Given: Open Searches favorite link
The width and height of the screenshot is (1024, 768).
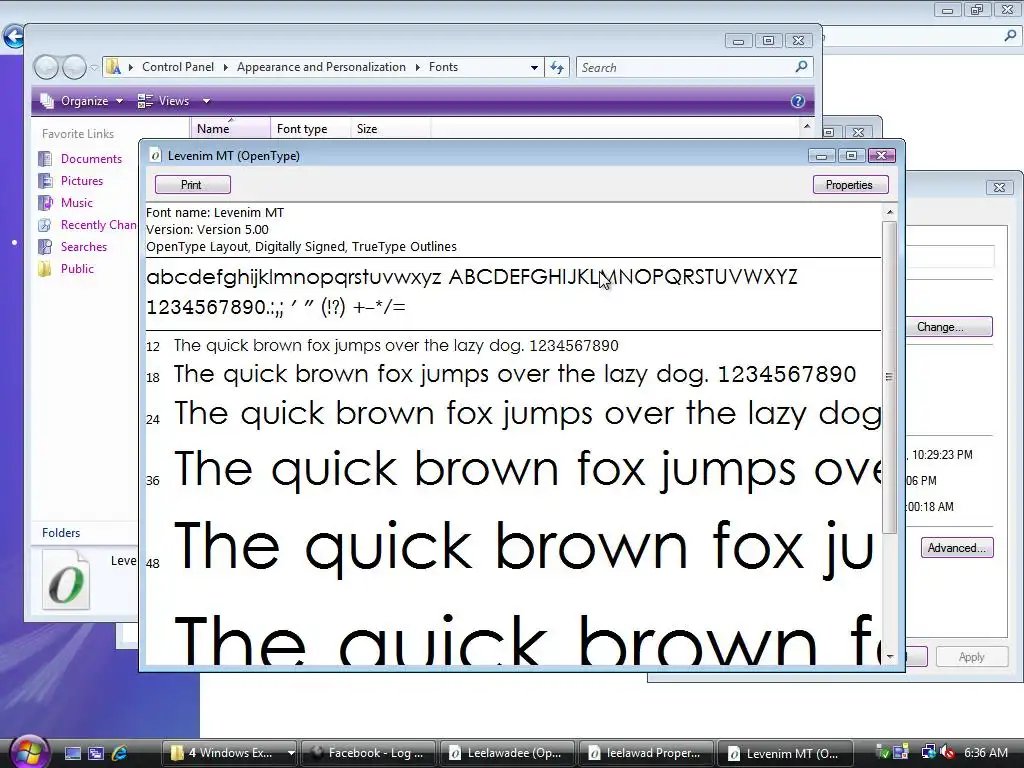Looking at the screenshot, I should click(84, 247).
